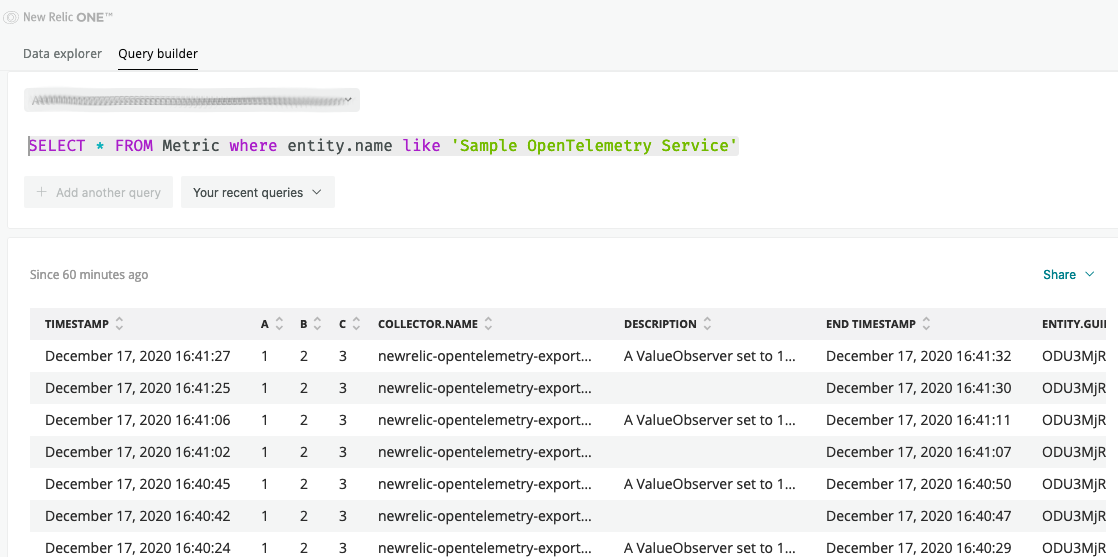Select timestamp December 17, 2020 16:41:06
Viewport: 1118px width, 557px height.
[x=138, y=420]
